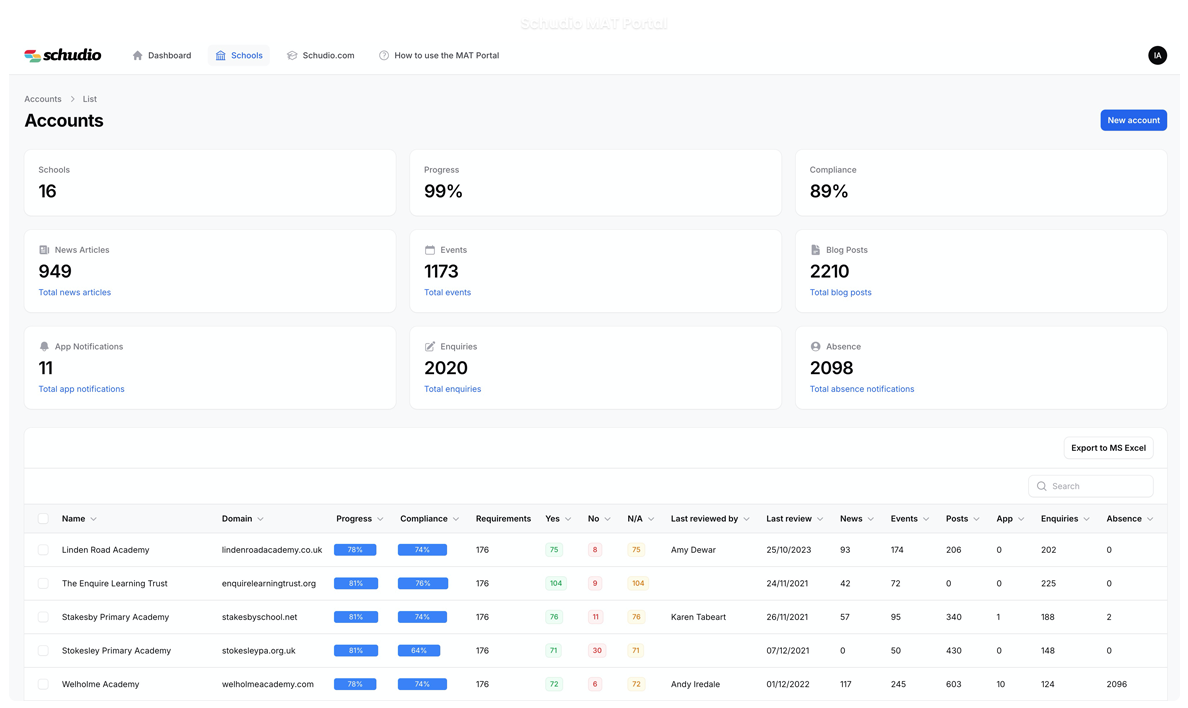
Task: Expand the Compliance column sort arrow
Action: [x=456, y=519]
